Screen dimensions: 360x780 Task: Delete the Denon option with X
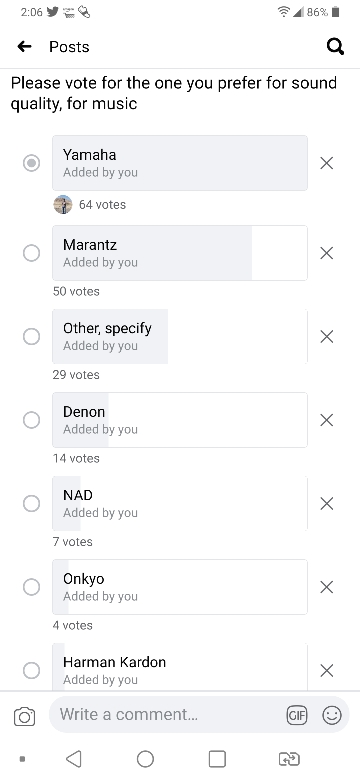pyautogui.click(x=327, y=420)
